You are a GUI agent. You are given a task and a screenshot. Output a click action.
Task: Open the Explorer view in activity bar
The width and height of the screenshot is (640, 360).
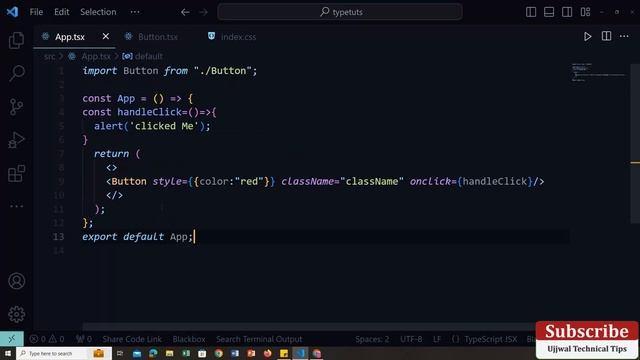click(16, 40)
